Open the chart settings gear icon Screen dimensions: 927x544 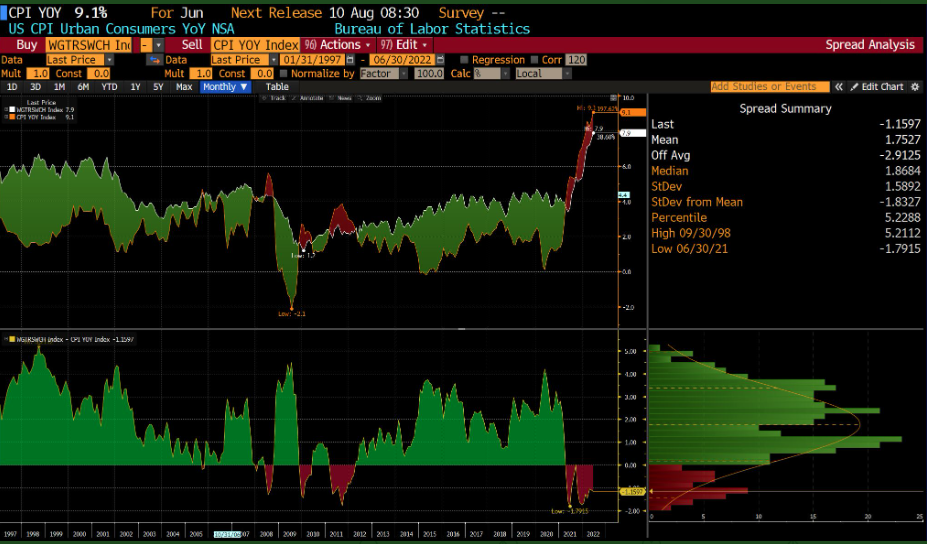click(x=915, y=87)
